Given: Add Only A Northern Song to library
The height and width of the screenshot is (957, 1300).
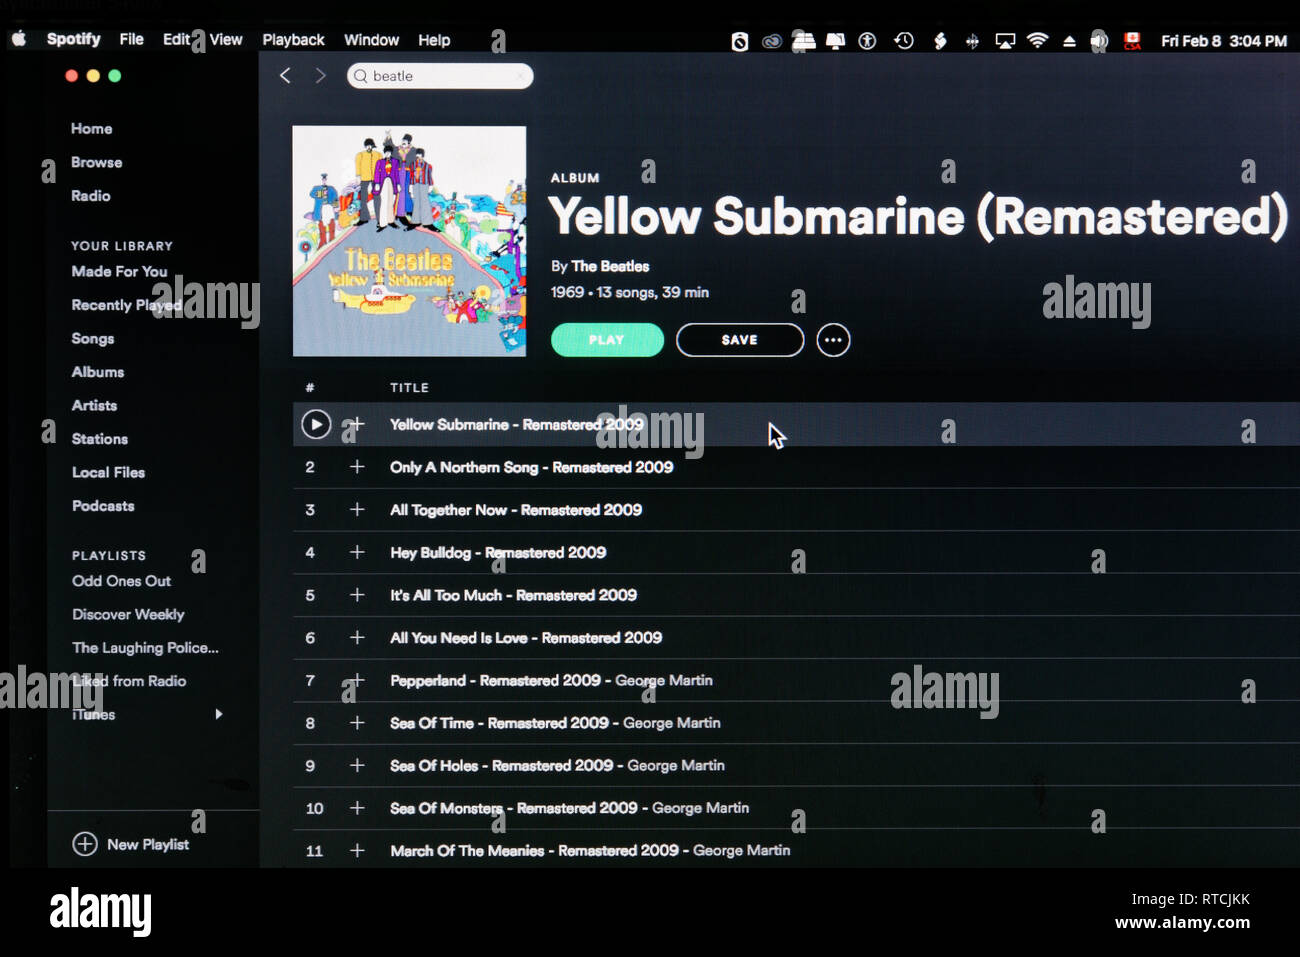Looking at the screenshot, I should tap(357, 467).
